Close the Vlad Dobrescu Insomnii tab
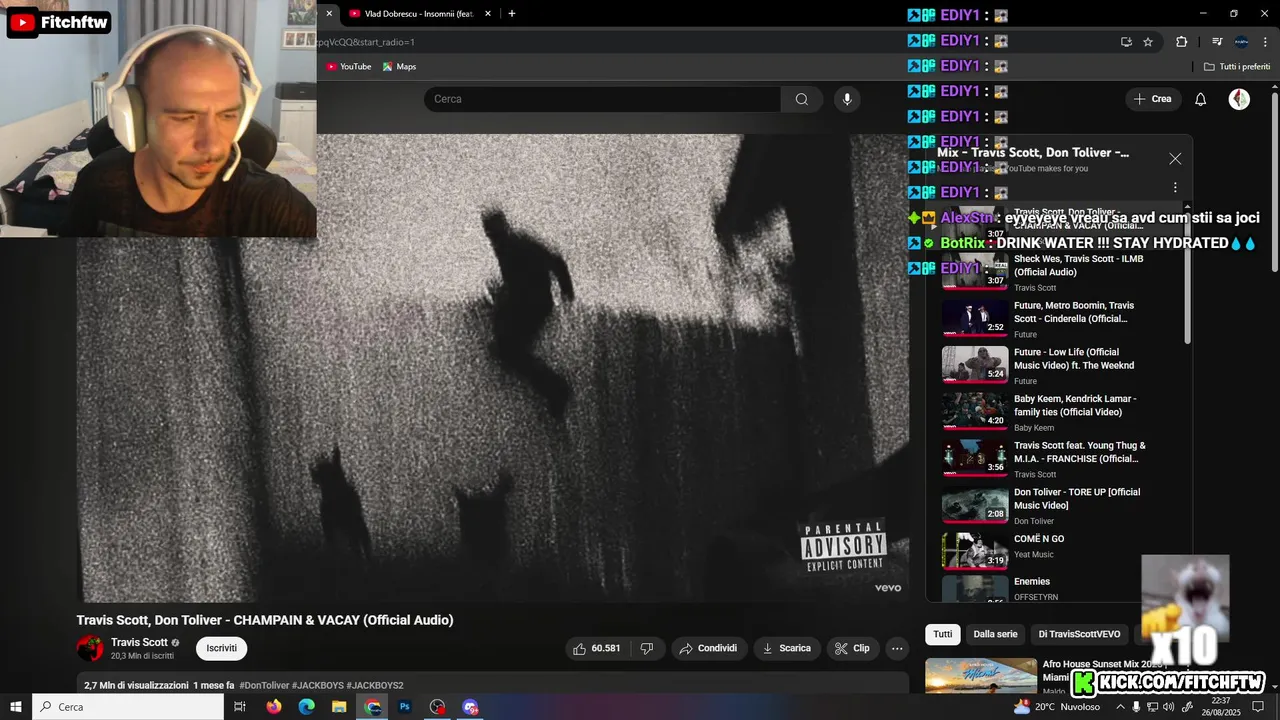1280x720 pixels. [x=488, y=13]
